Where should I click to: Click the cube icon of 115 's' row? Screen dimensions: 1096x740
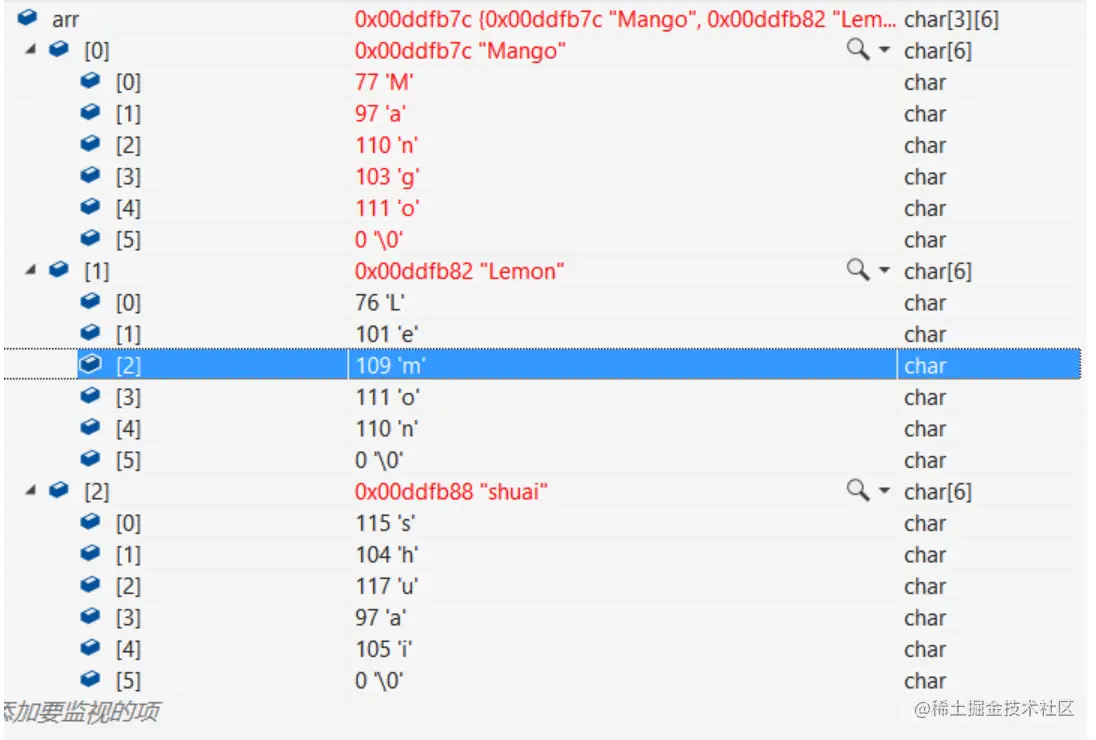[91, 521]
